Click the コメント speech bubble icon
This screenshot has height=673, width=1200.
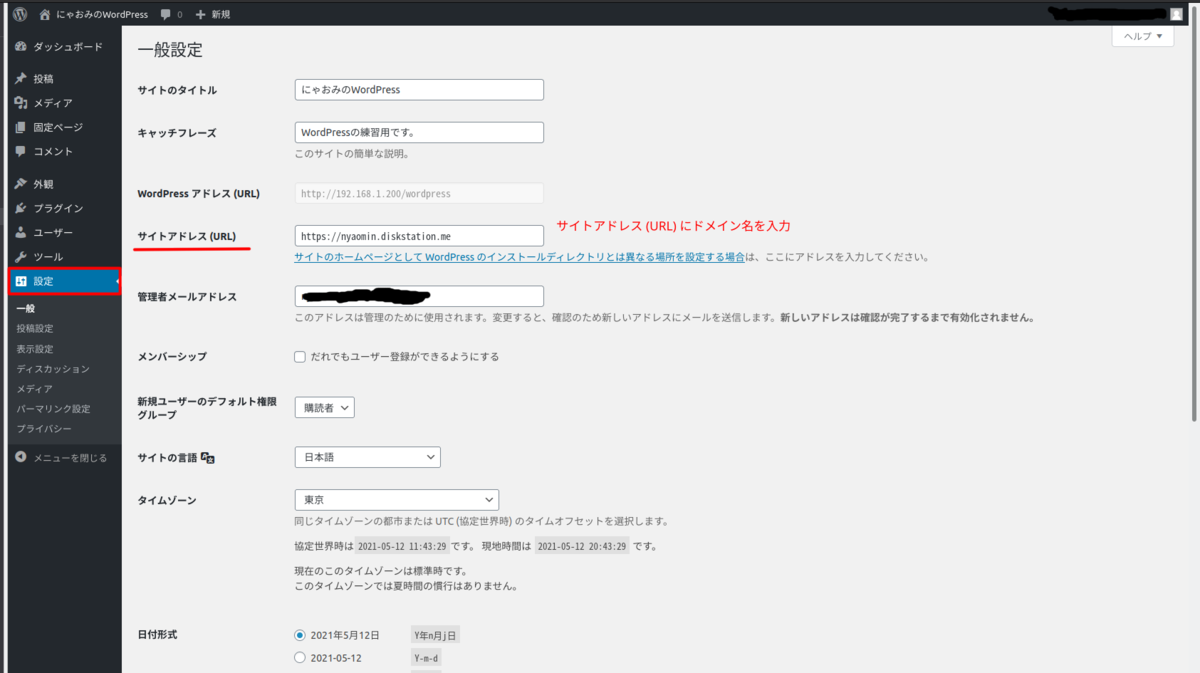pos(21,151)
